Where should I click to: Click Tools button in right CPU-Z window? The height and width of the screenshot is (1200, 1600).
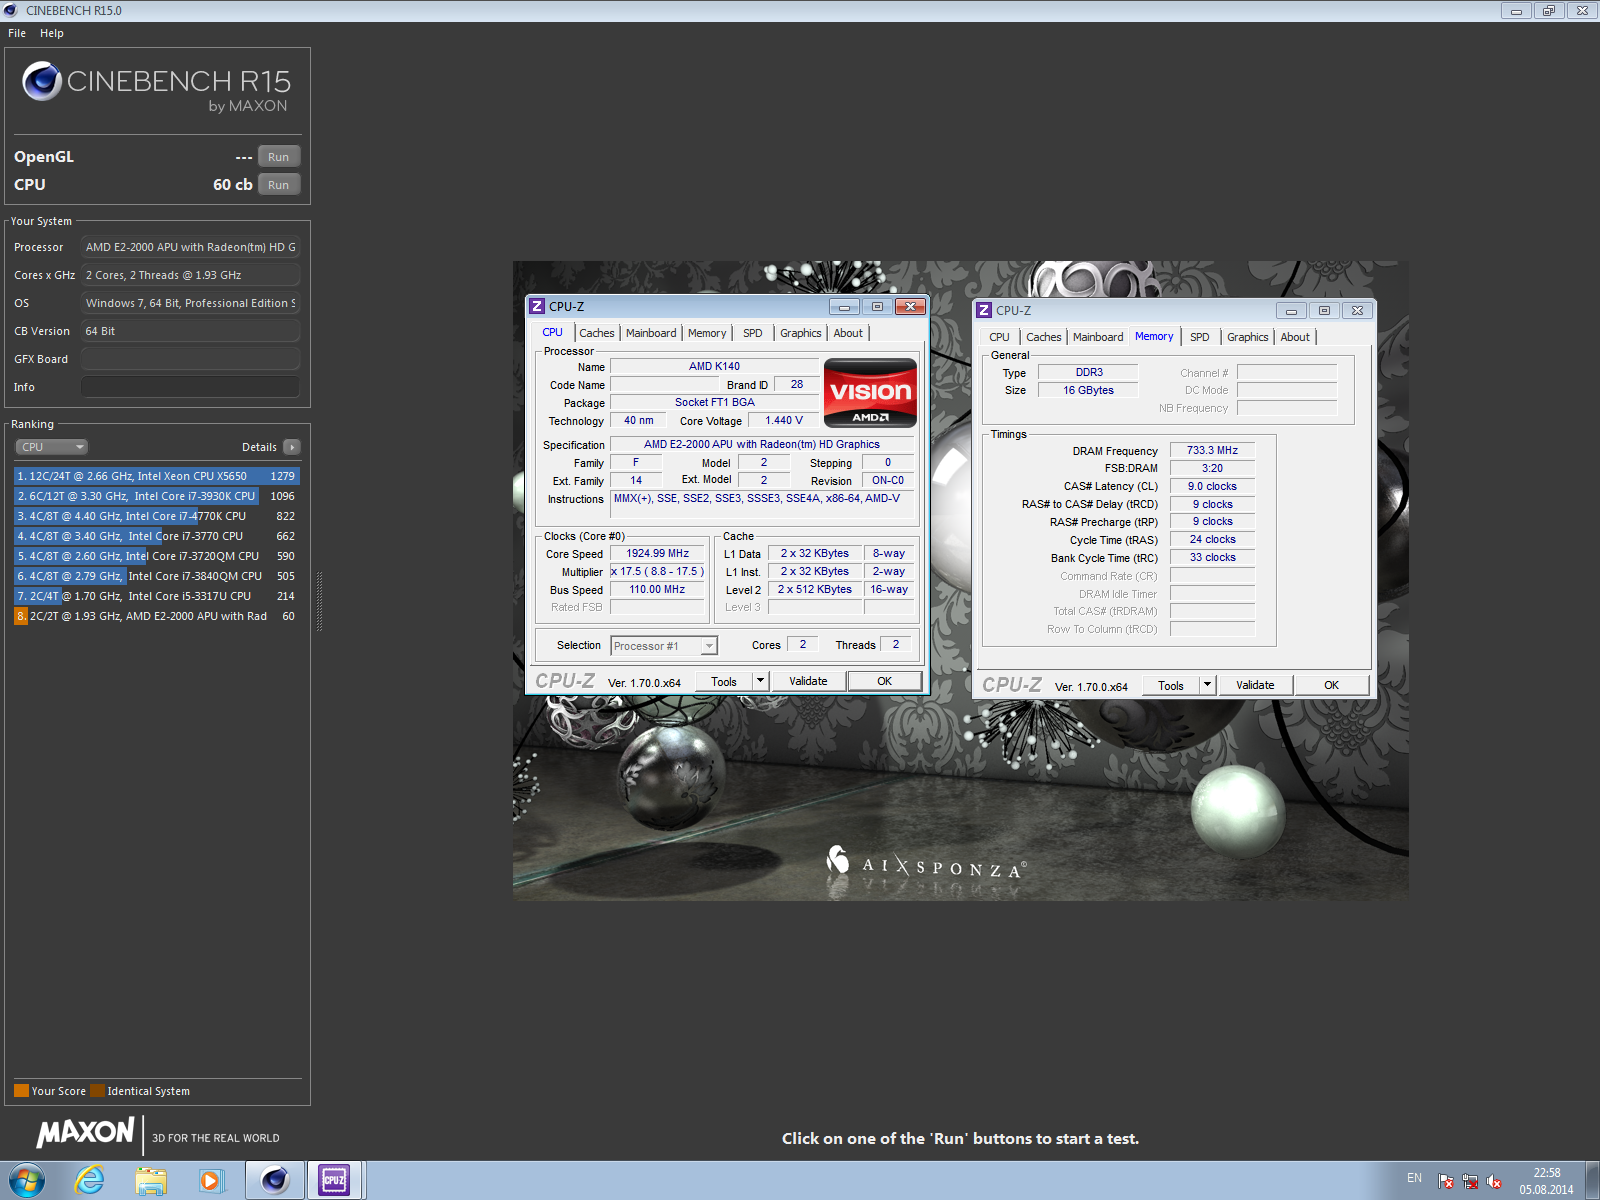pos(1171,686)
